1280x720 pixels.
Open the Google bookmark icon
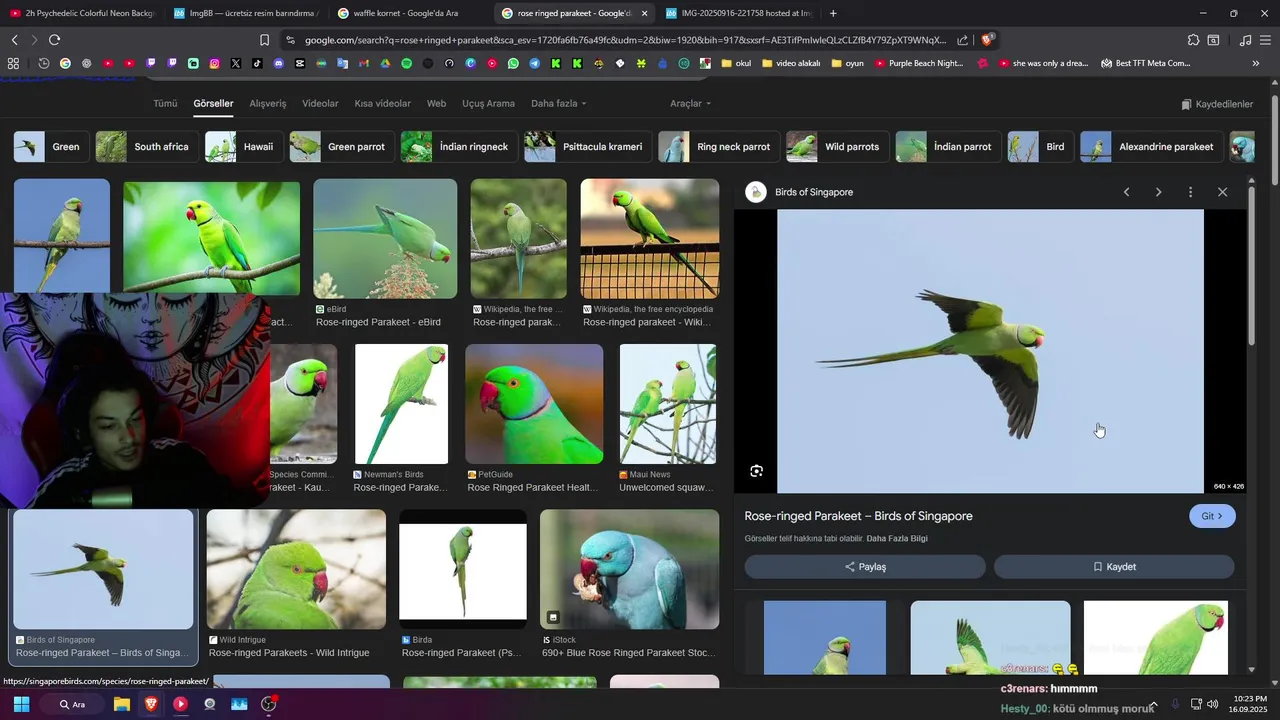[x=65, y=63]
